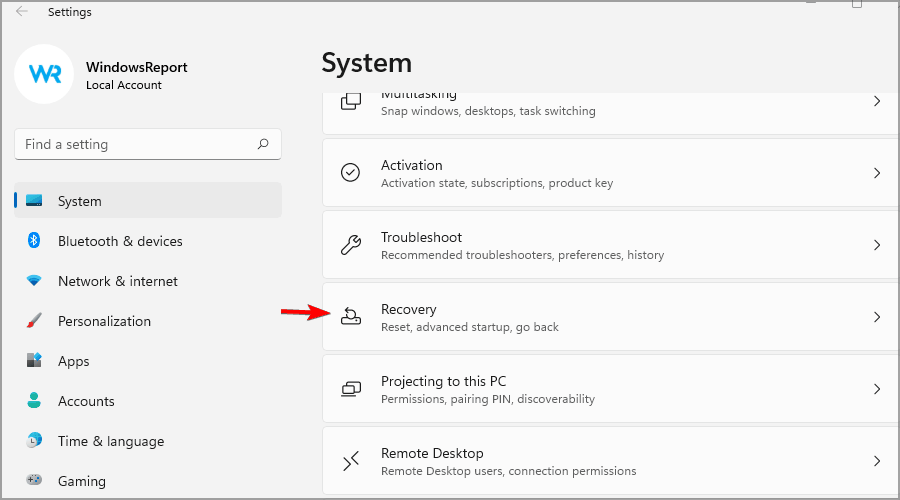Open Troubleshoot via its right chevron

coord(876,245)
